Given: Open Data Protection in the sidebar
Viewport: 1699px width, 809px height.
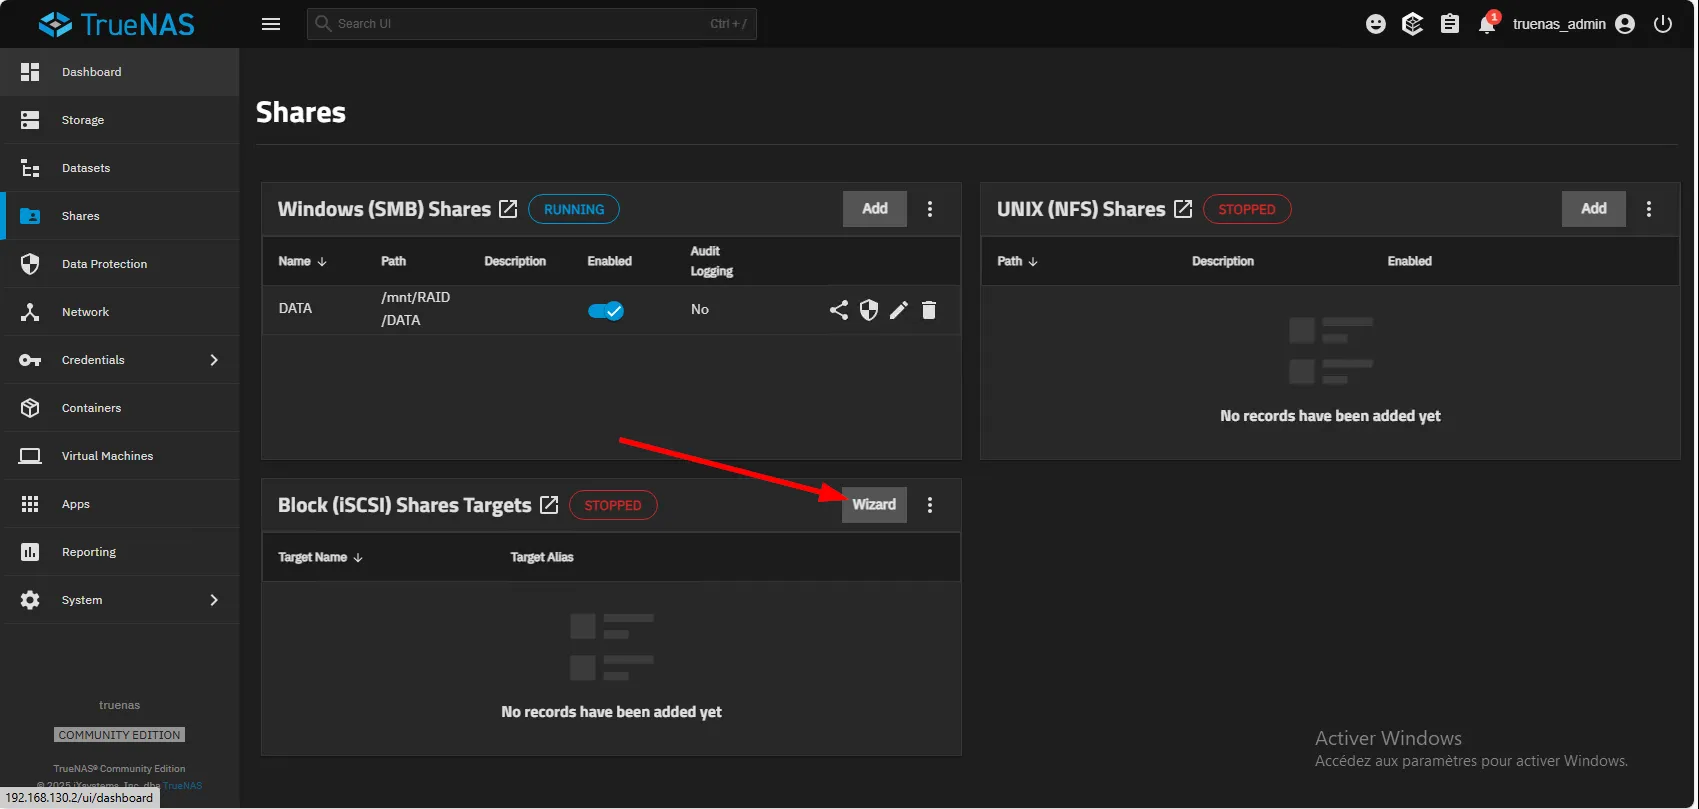Looking at the screenshot, I should point(104,264).
